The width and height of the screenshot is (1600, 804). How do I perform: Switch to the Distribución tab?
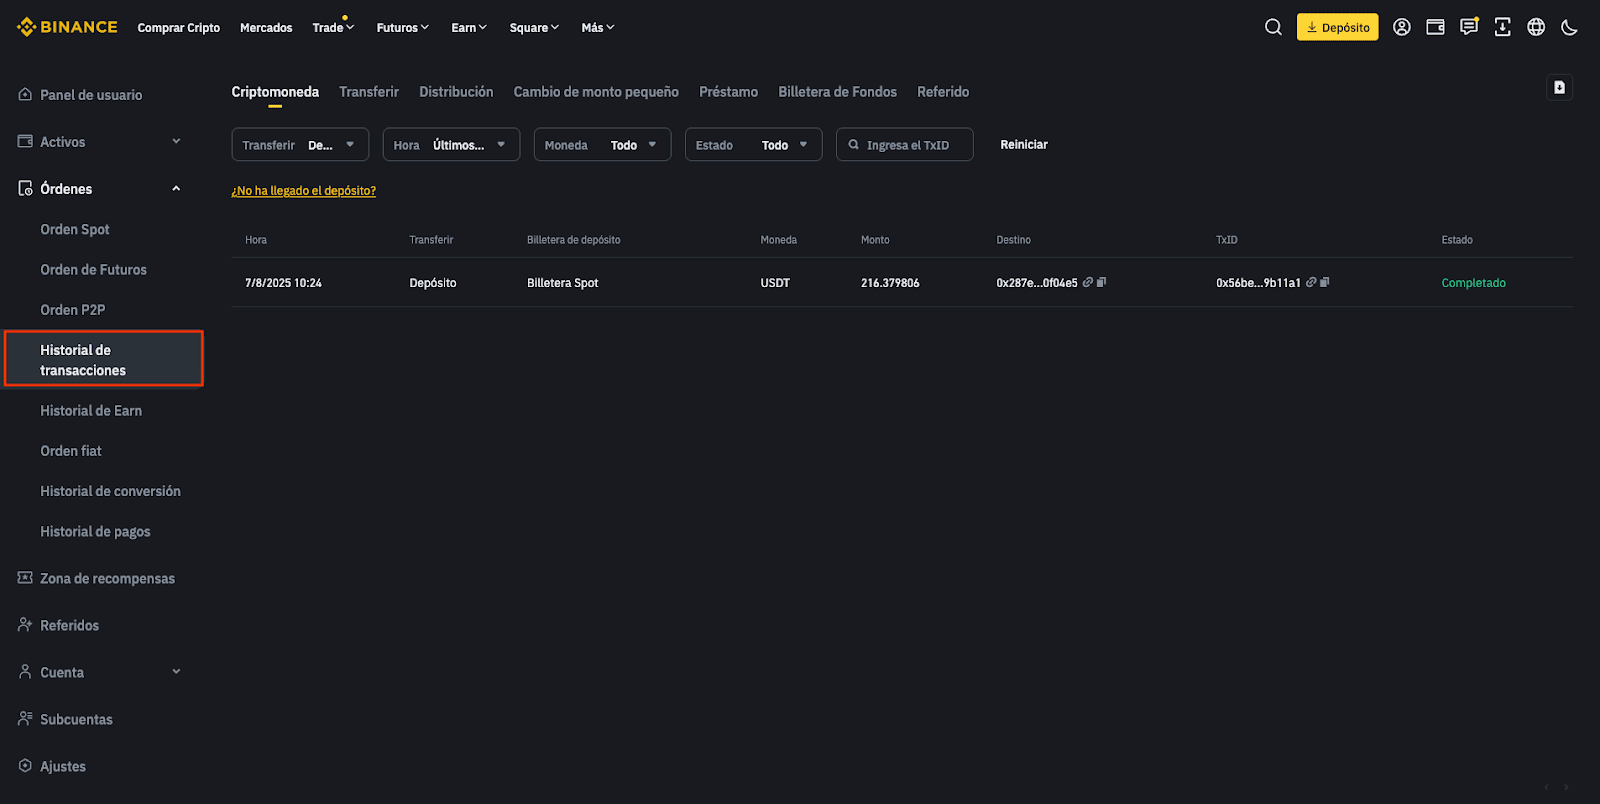pyautogui.click(x=456, y=92)
